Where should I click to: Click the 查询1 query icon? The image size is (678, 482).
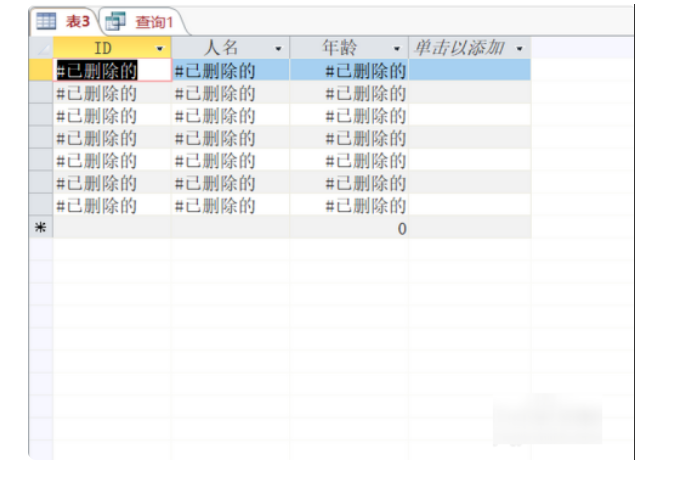pos(115,21)
